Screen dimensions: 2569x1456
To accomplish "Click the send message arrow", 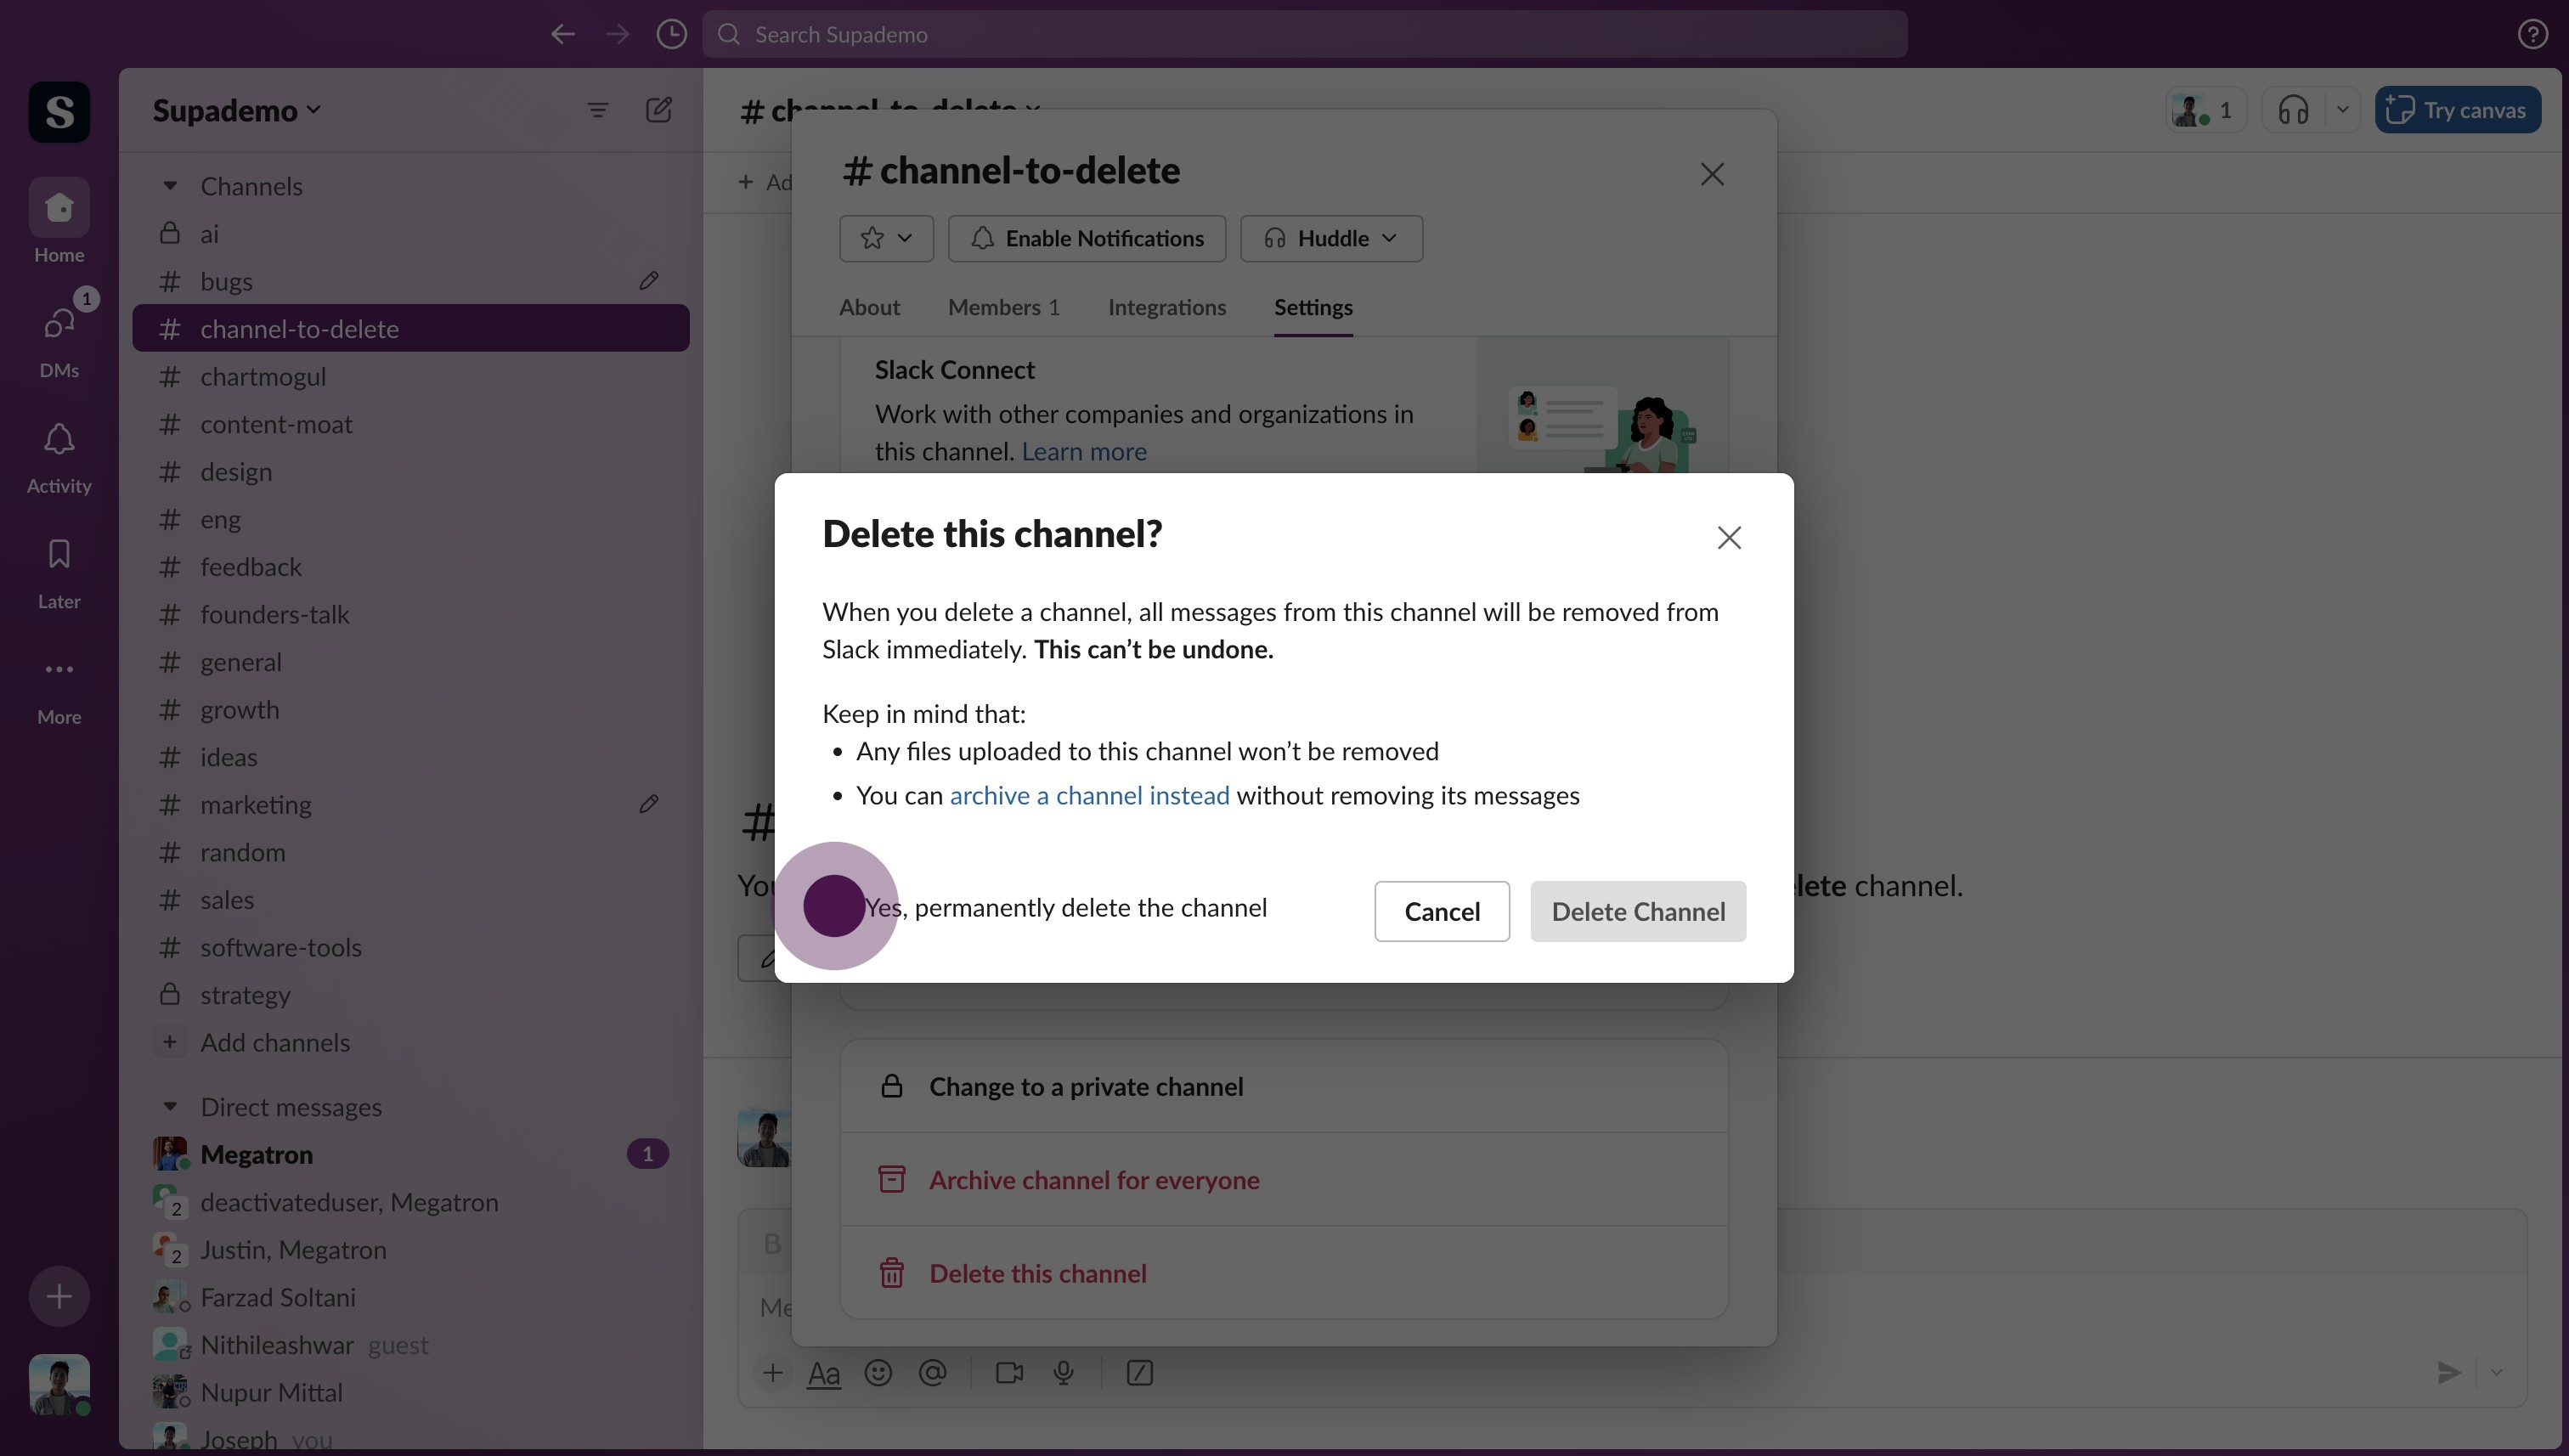I will pyautogui.click(x=2448, y=1373).
